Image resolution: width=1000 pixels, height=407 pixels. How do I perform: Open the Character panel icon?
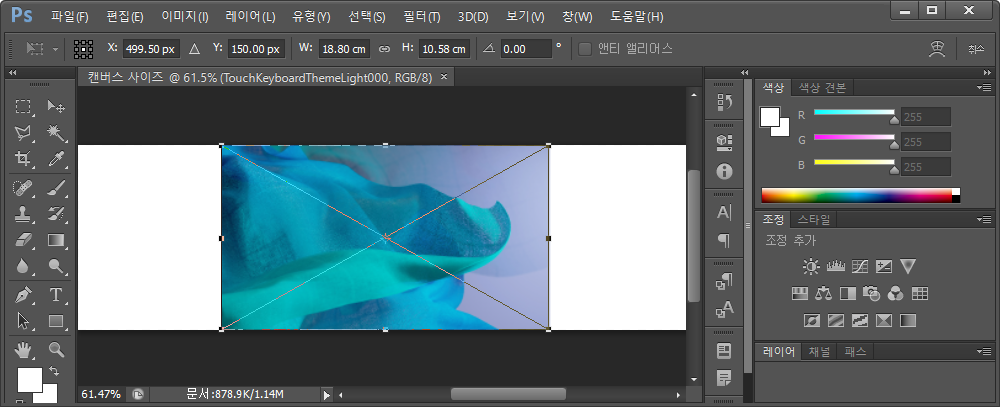click(724, 212)
